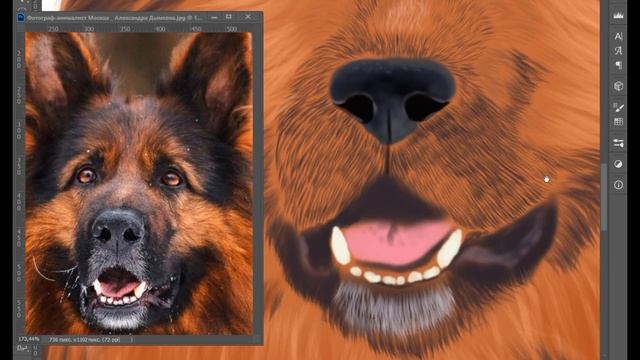The image size is (640, 360).
Task: Open the Paragraph panel icon
Action: (x=618, y=65)
